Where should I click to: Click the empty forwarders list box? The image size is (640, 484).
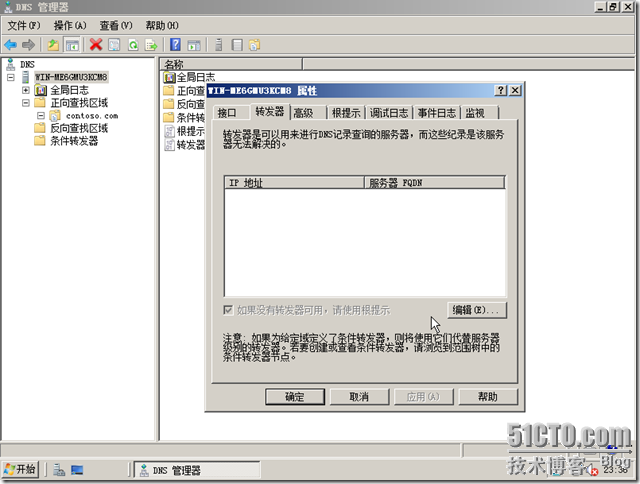click(x=365, y=242)
